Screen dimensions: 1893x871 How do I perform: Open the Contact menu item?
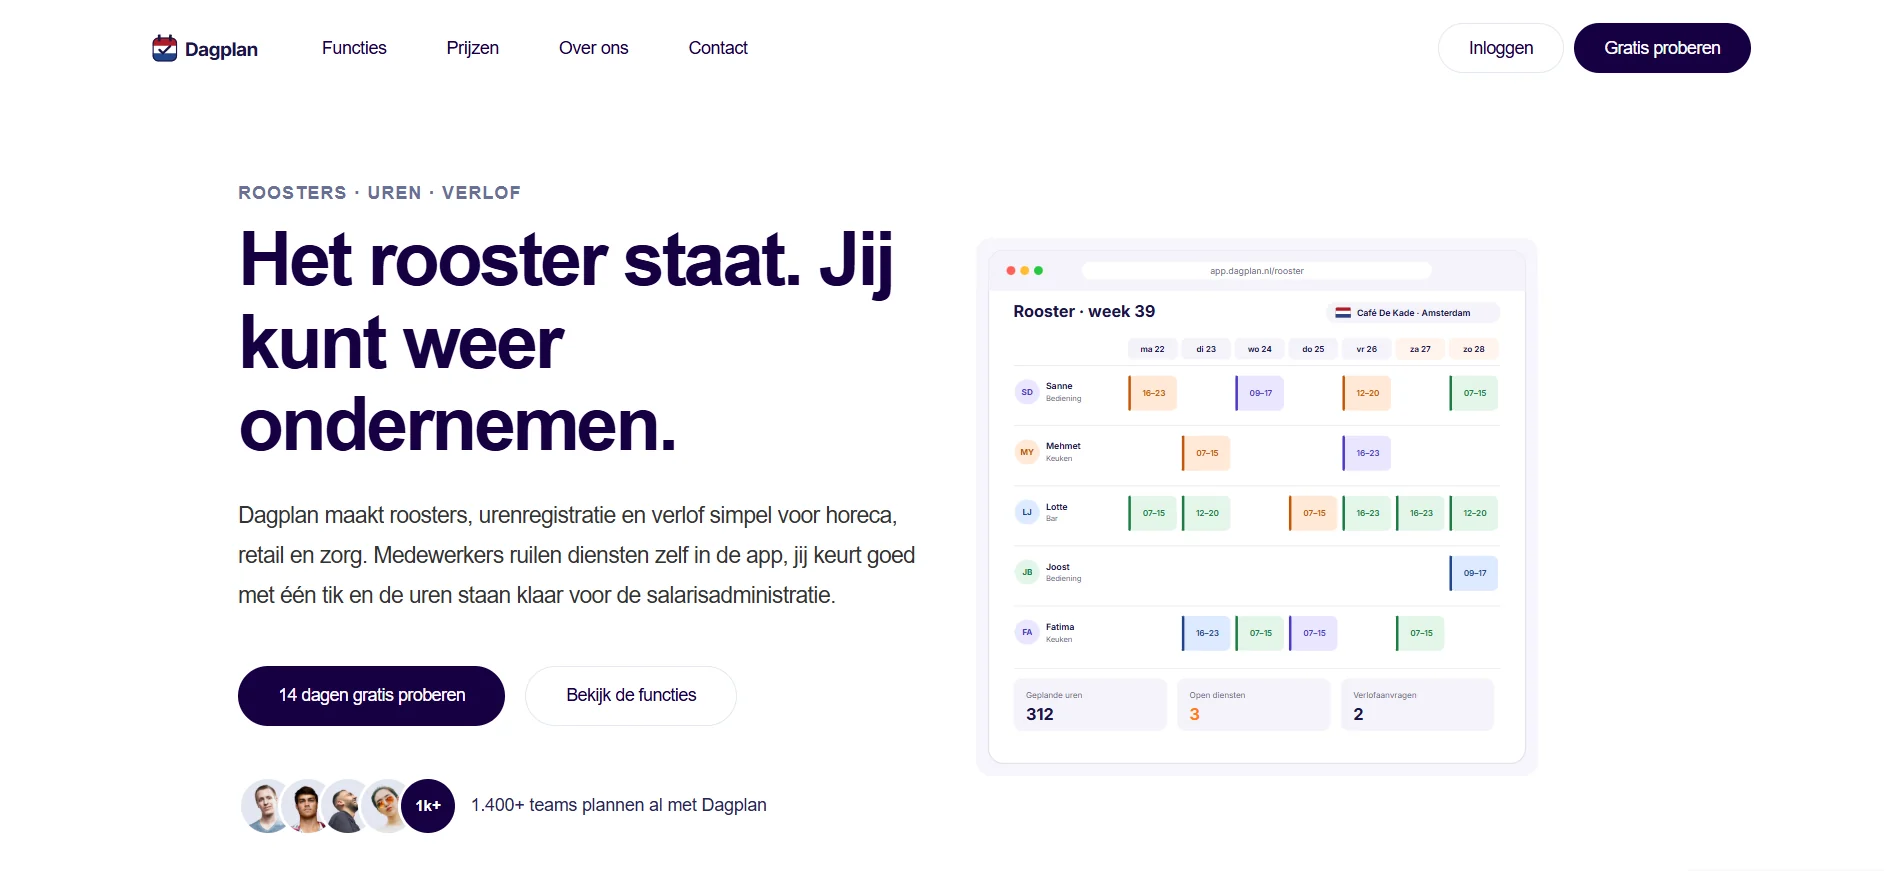718,48
